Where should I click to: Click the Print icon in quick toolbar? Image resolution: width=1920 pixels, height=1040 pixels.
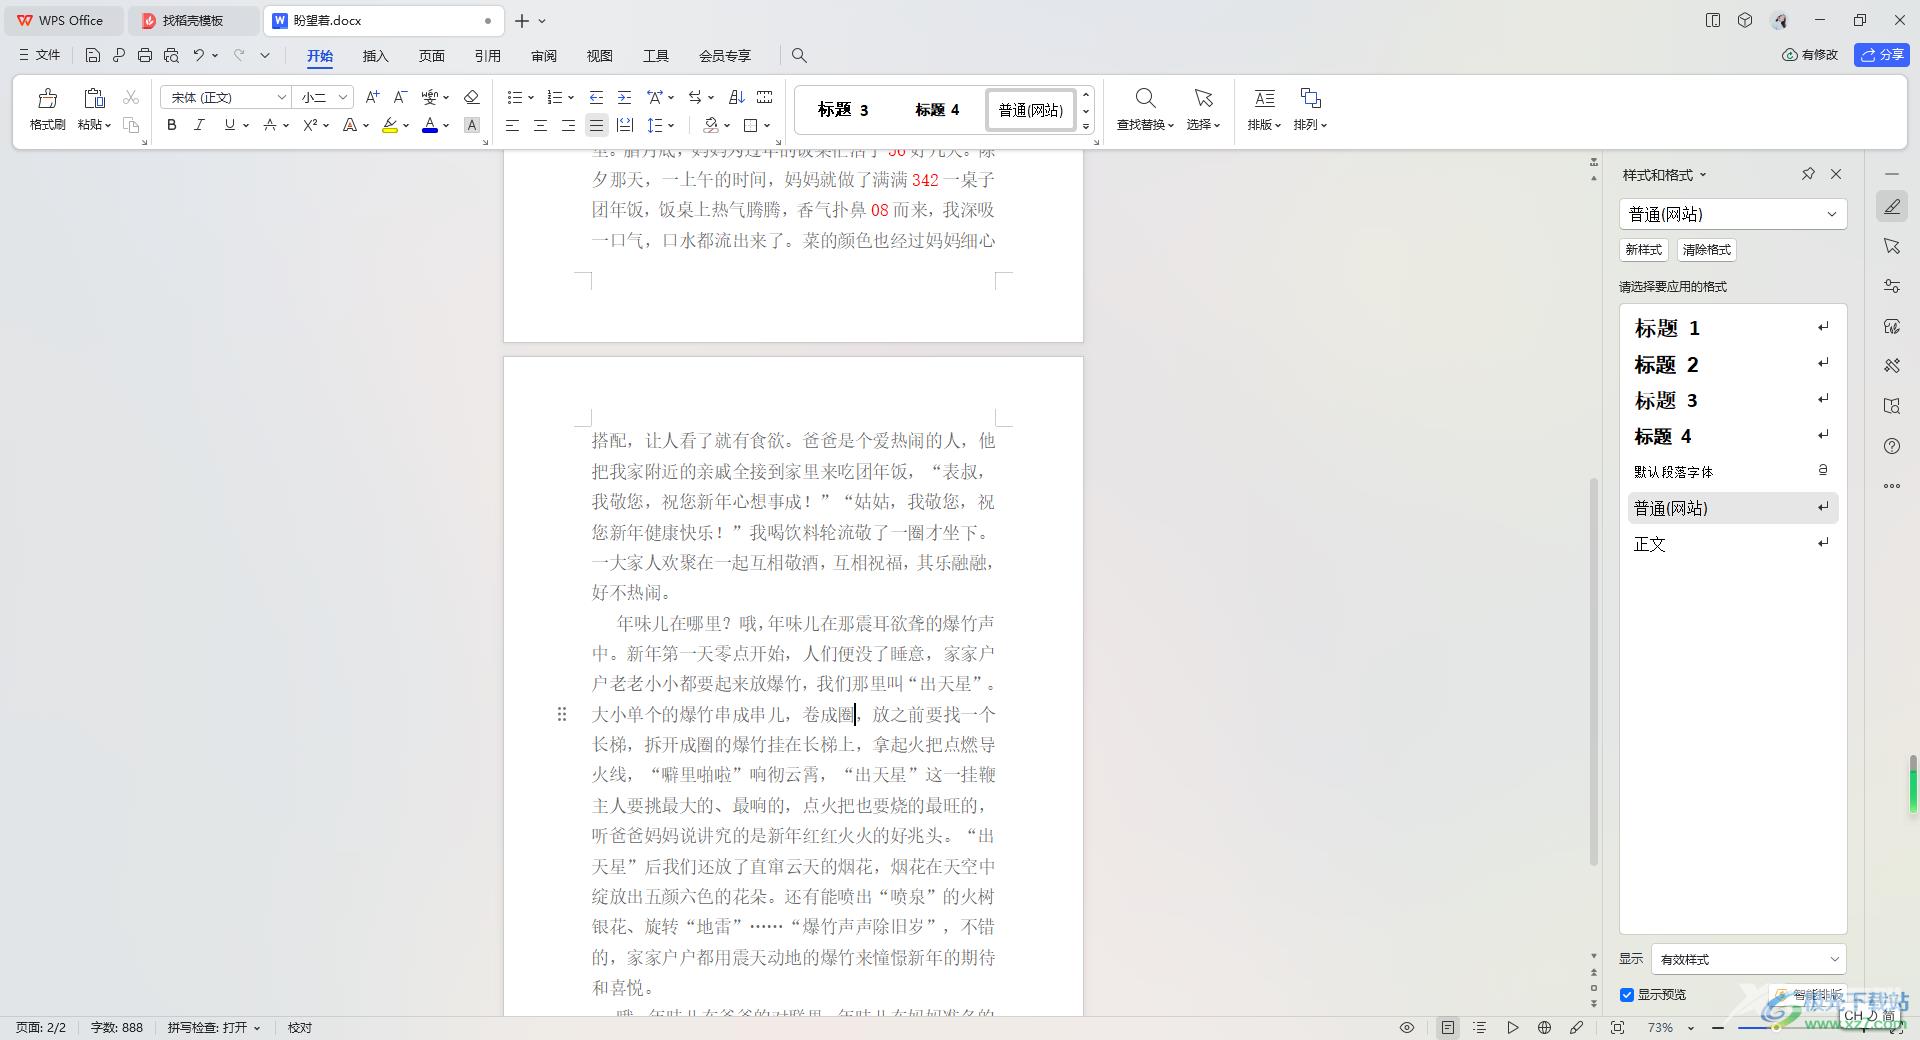pyautogui.click(x=145, y=56)
